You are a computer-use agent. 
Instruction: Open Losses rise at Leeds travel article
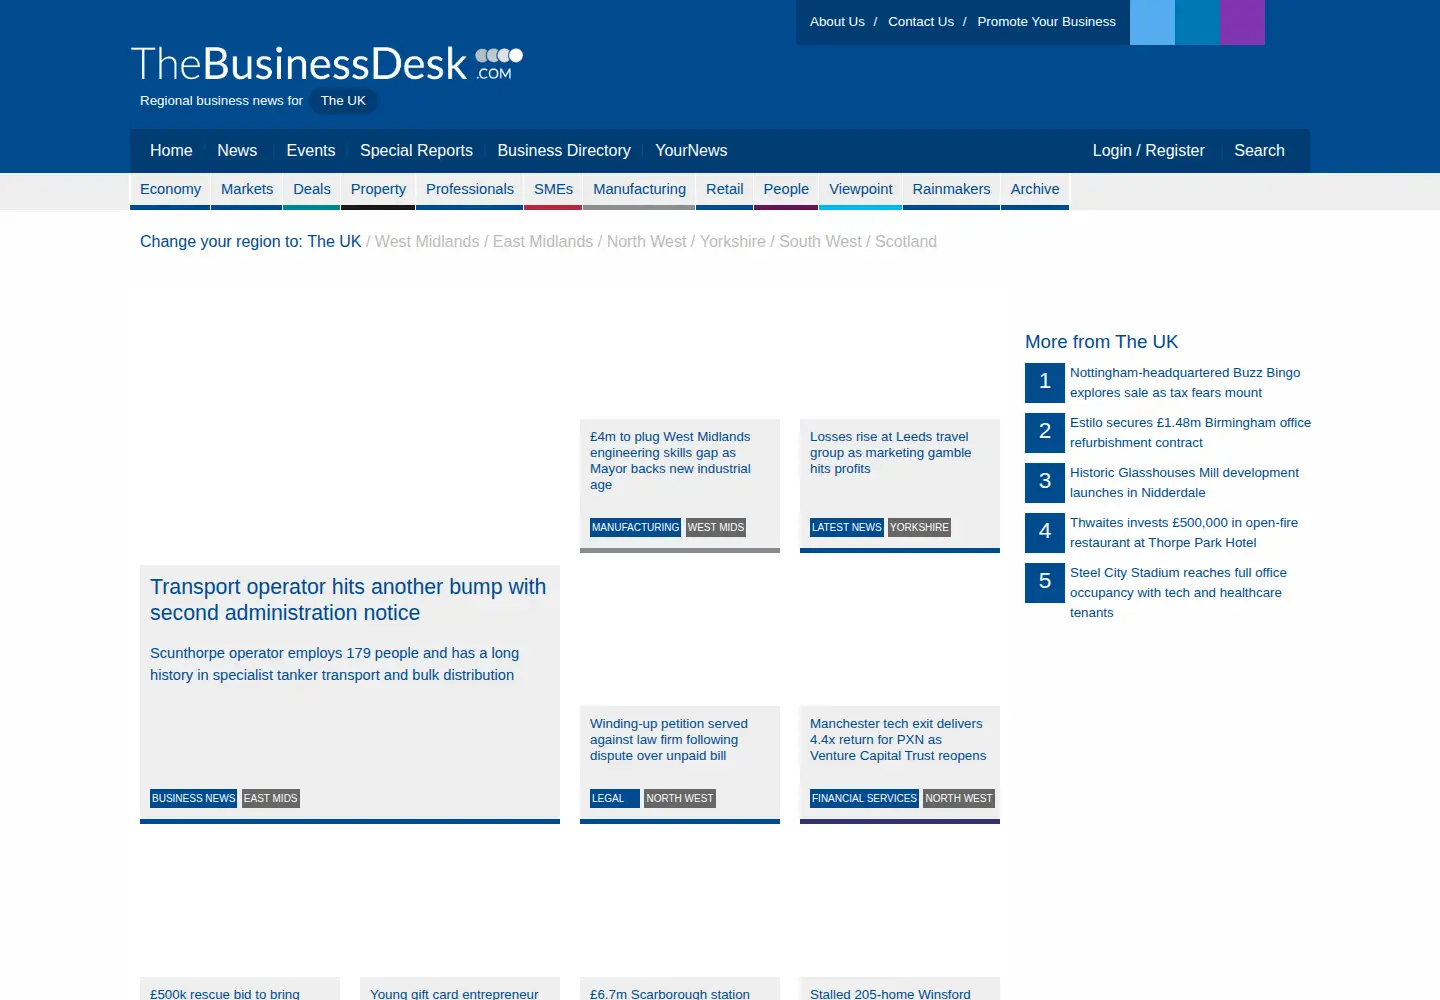890,453
